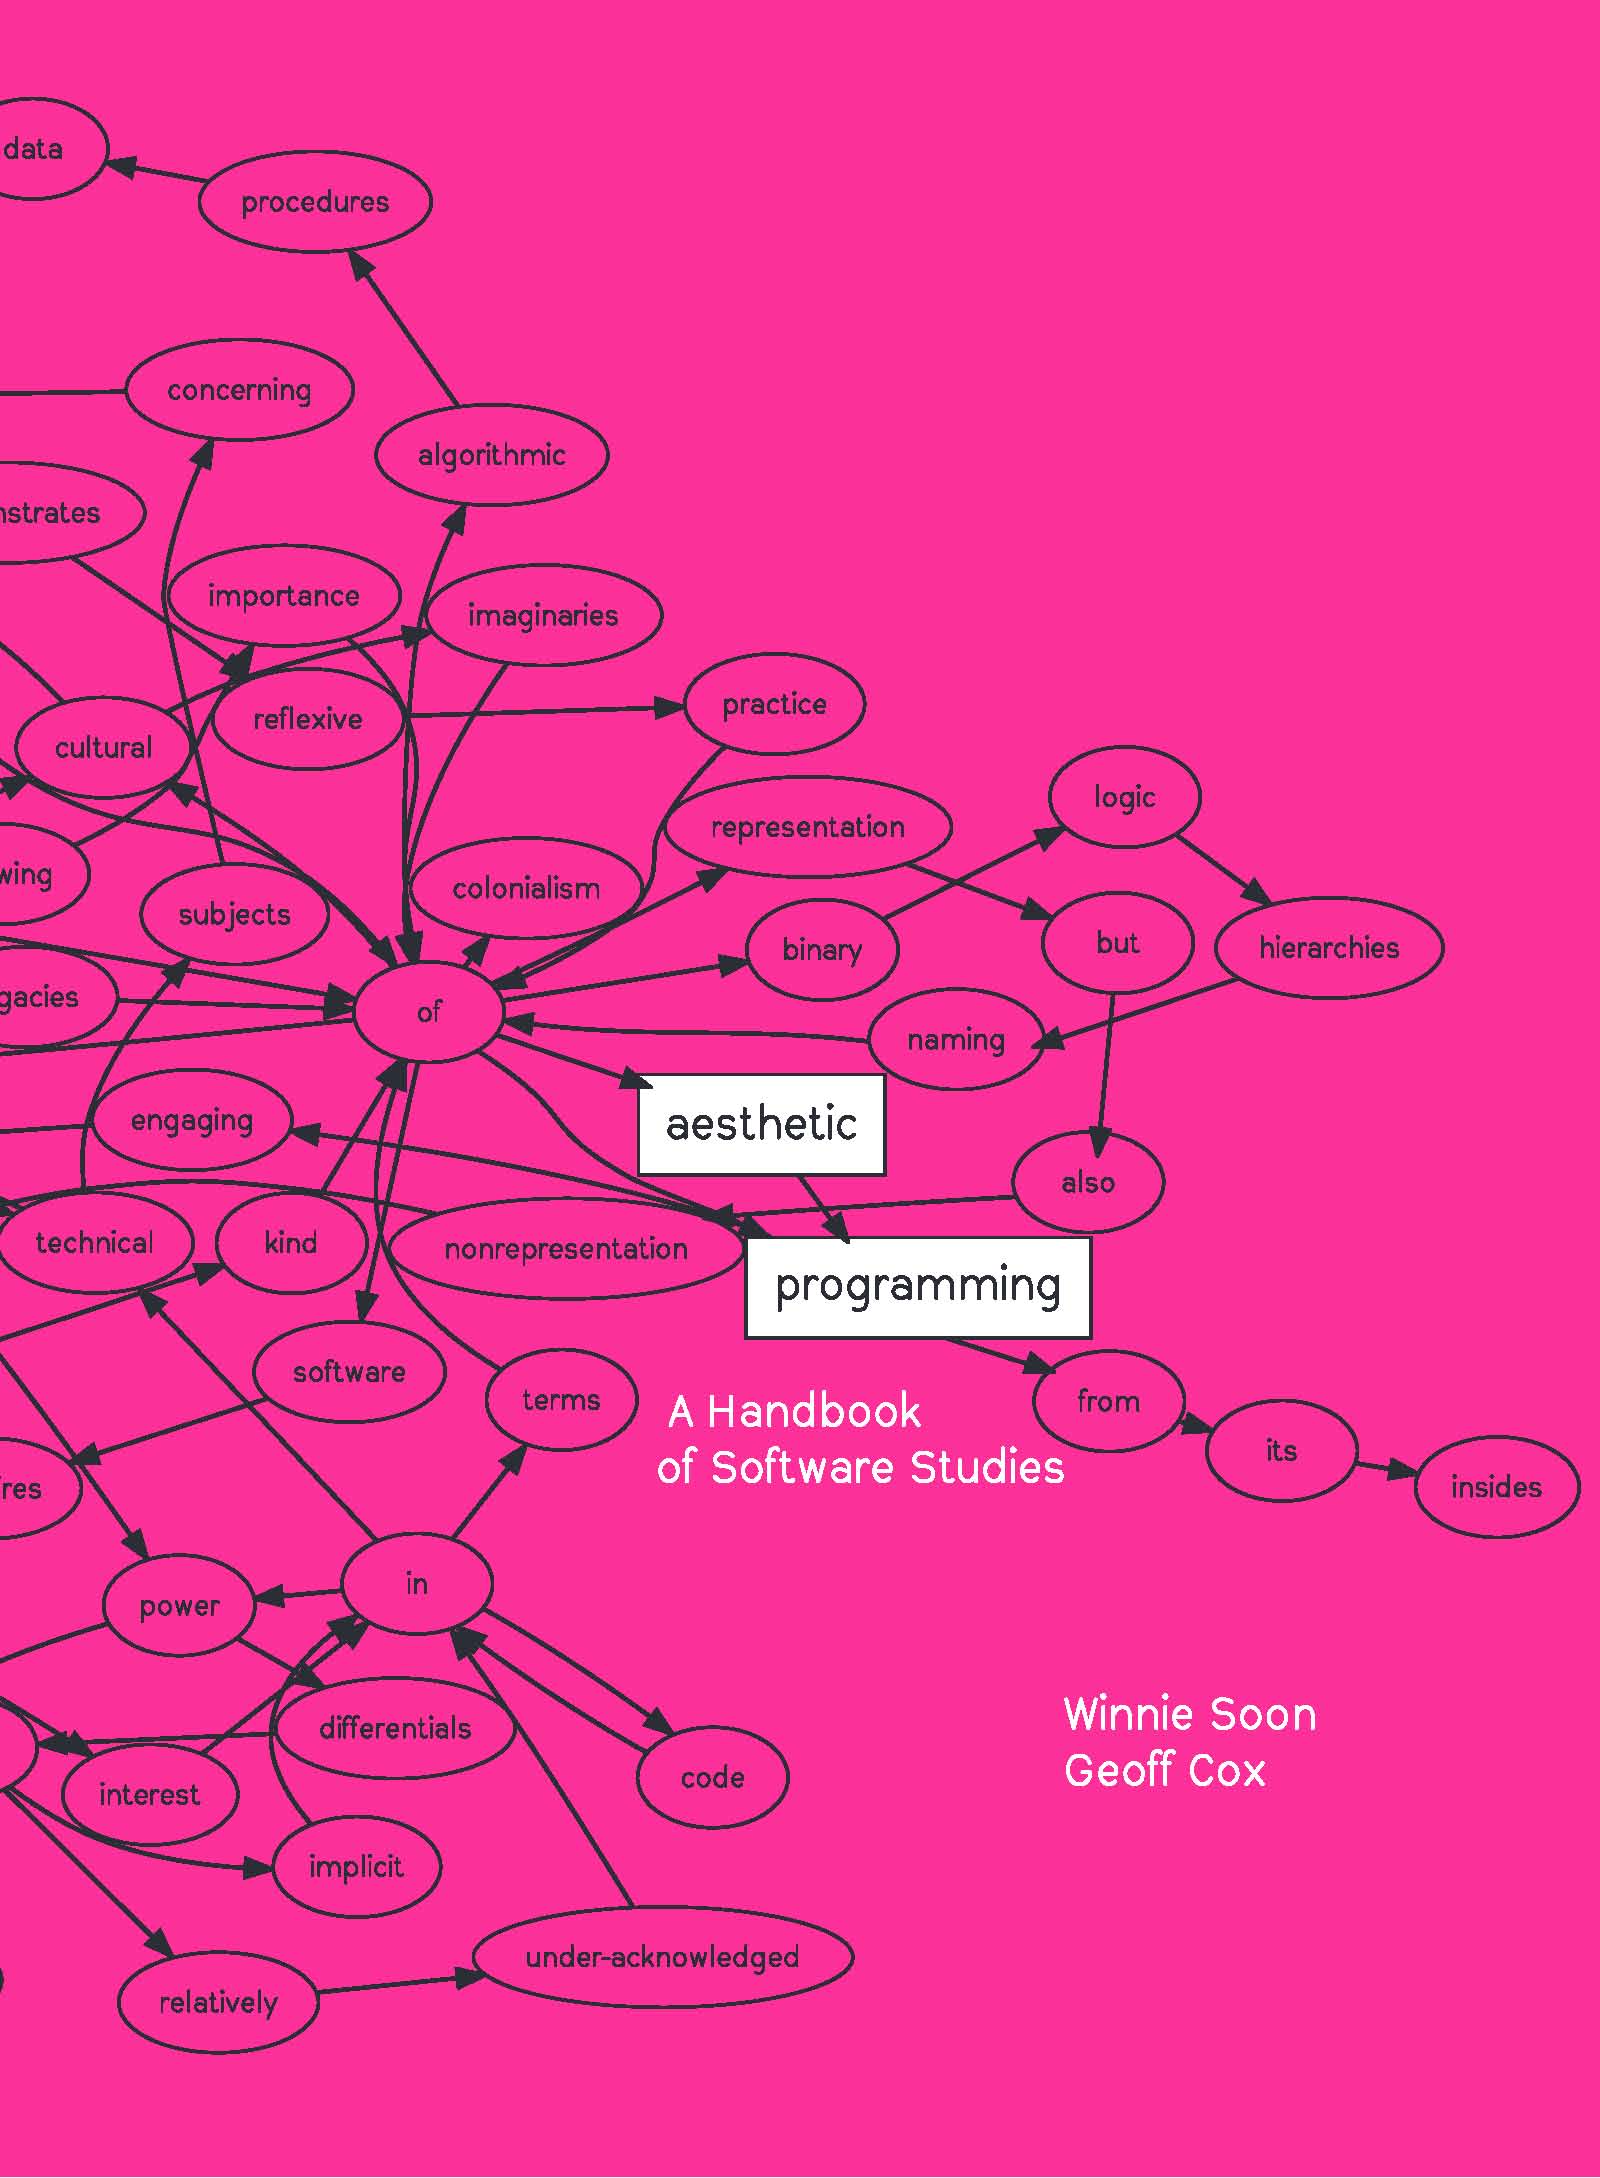Click the 'hierarchies' node
This screenshot has width=1600, height=2178.
1328,948
